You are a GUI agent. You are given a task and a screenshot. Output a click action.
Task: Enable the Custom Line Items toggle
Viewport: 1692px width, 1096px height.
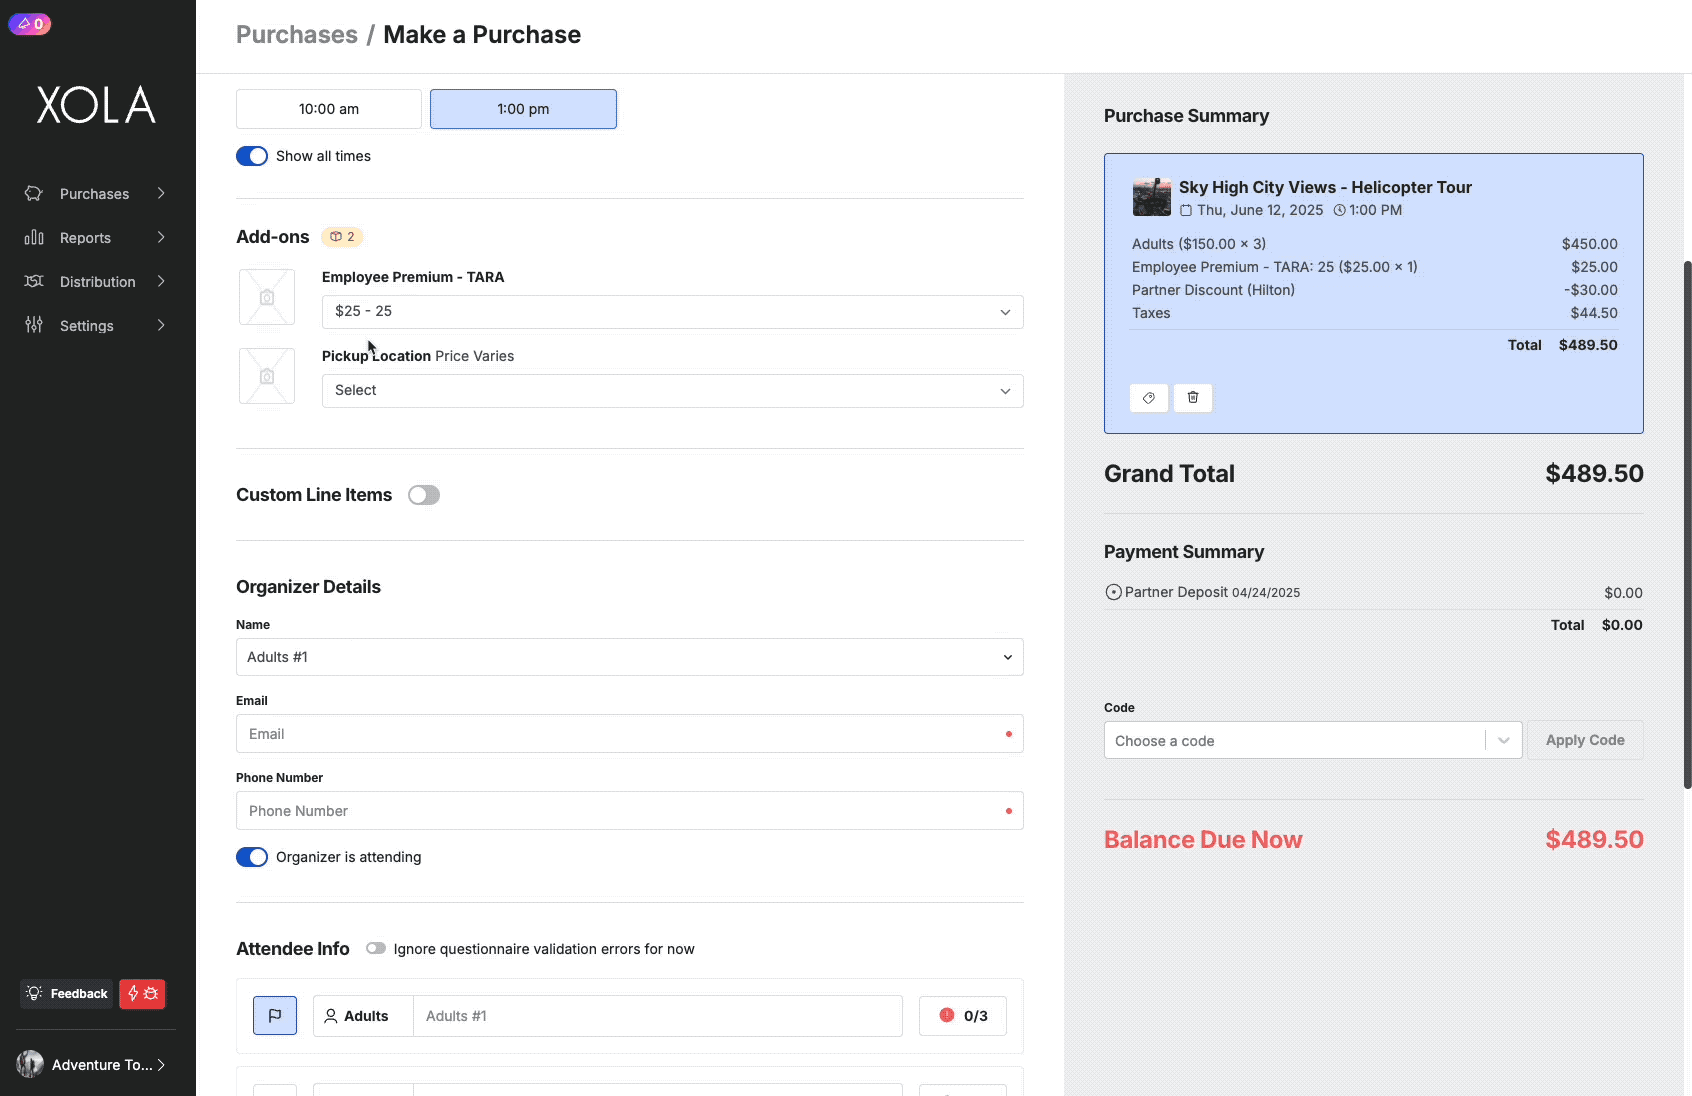[424, 495]
